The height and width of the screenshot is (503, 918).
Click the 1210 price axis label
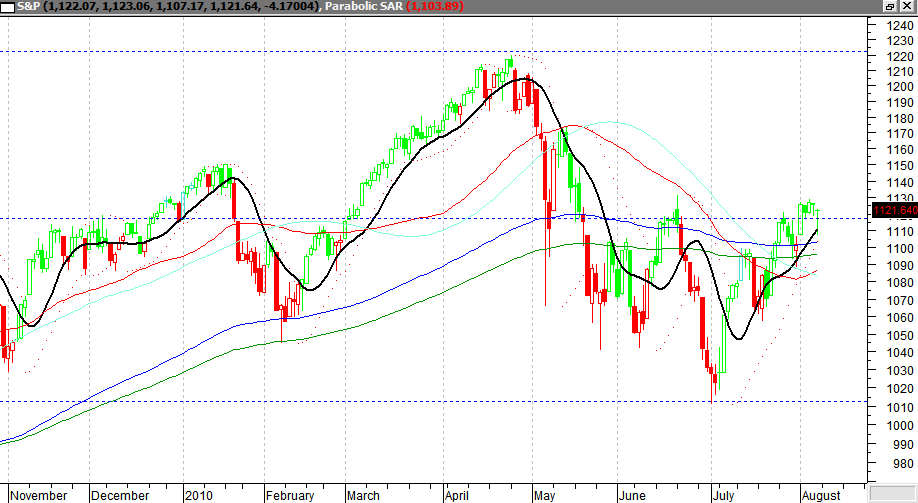coord(900,71)
